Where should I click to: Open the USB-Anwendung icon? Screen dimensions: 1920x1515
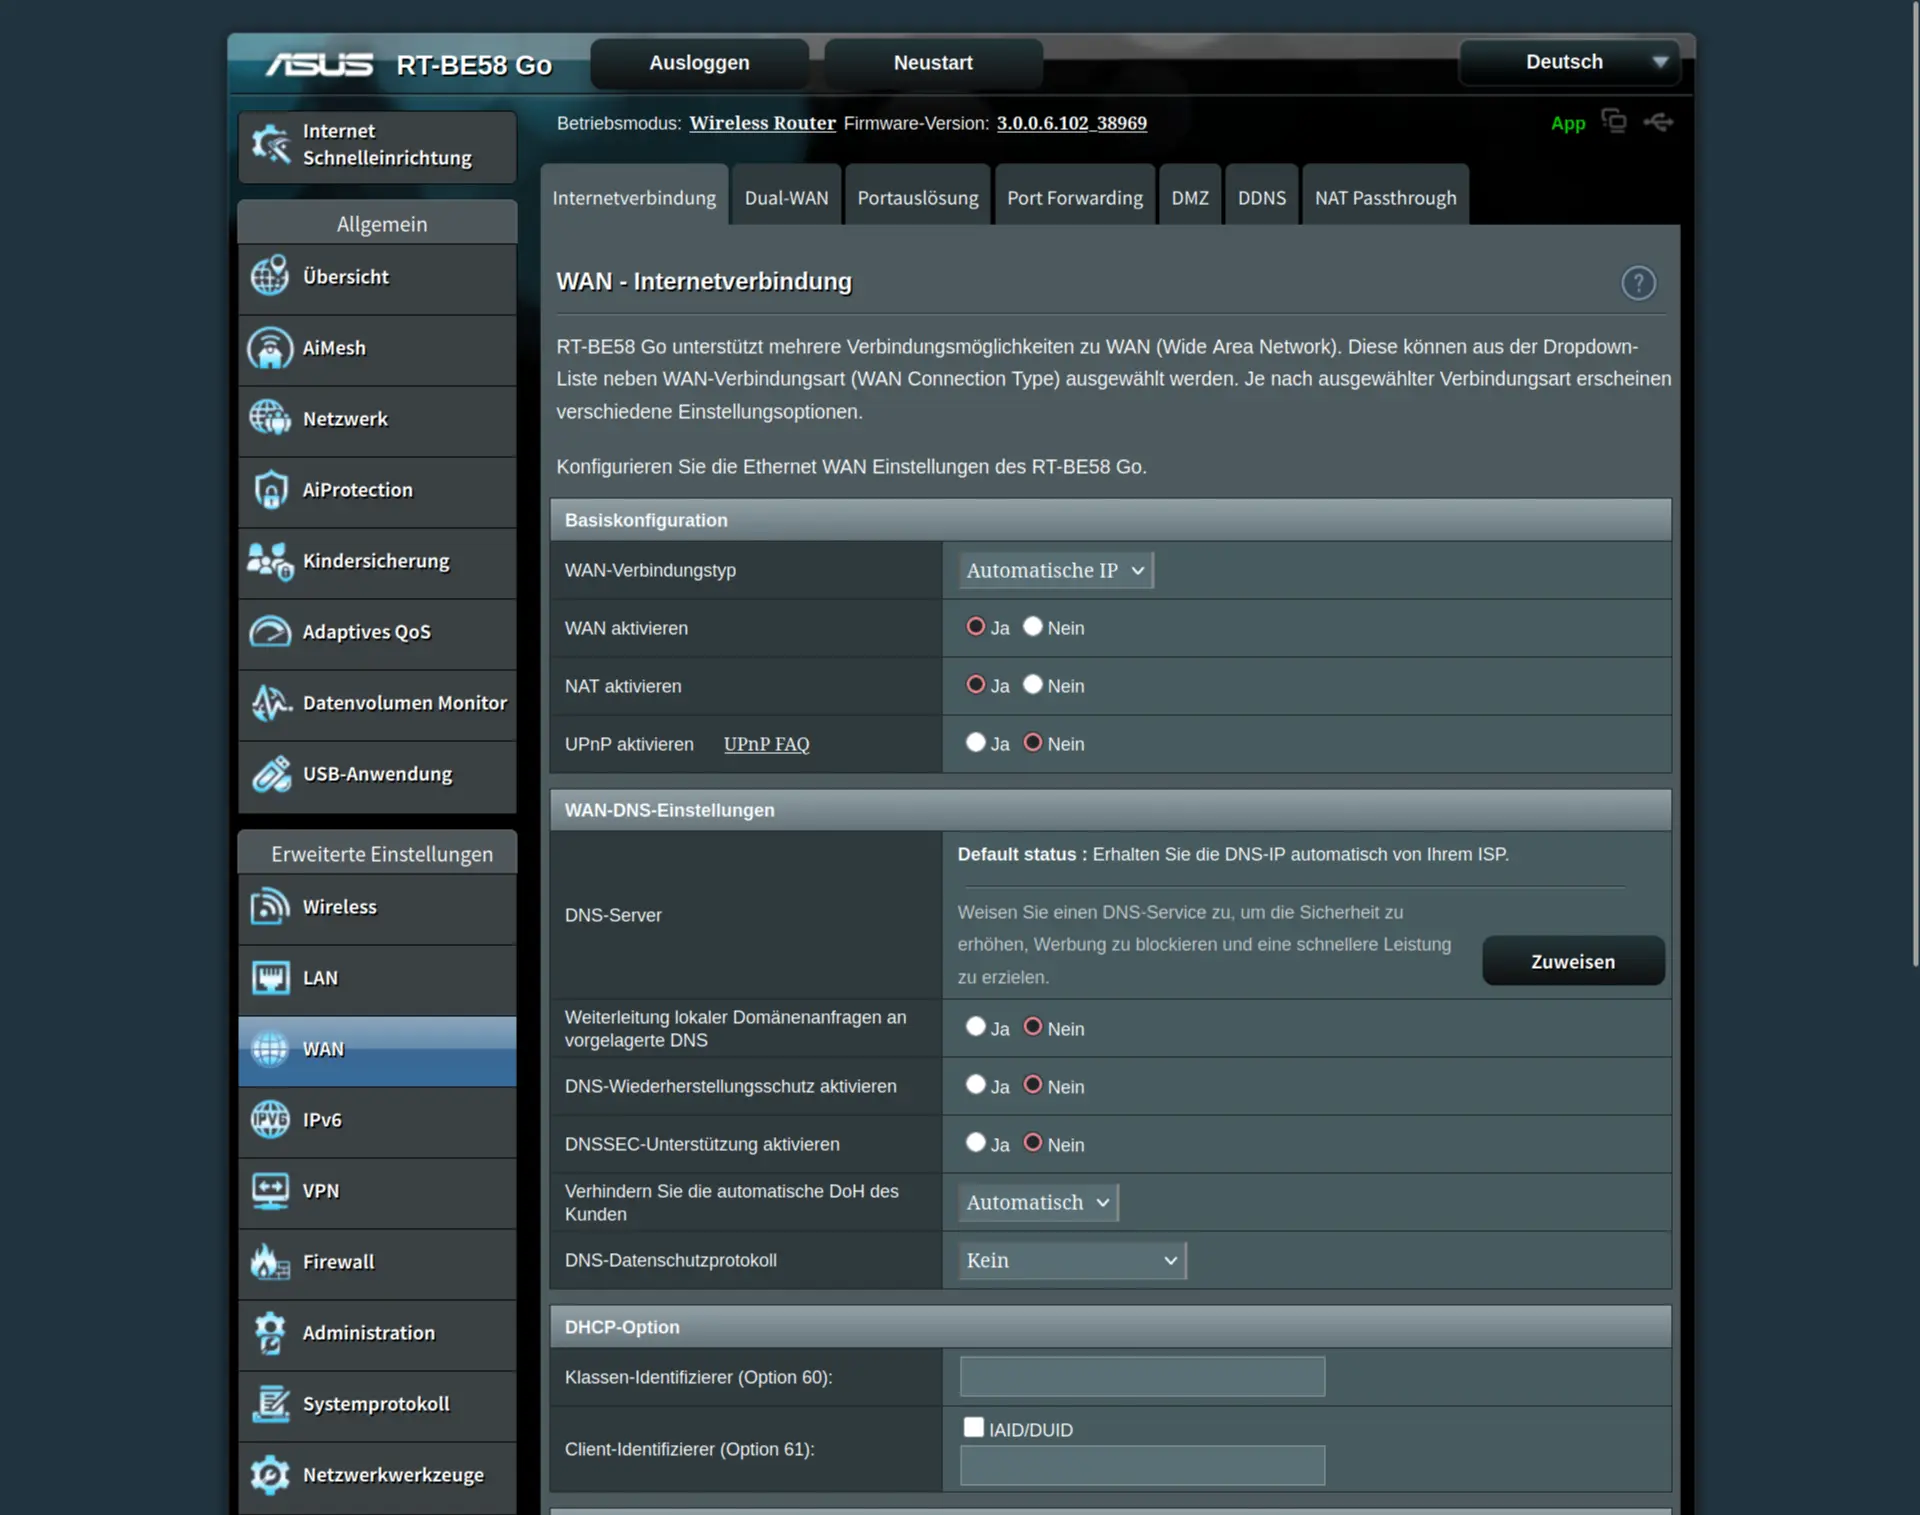pyautogui.click(x=270, y=774)
